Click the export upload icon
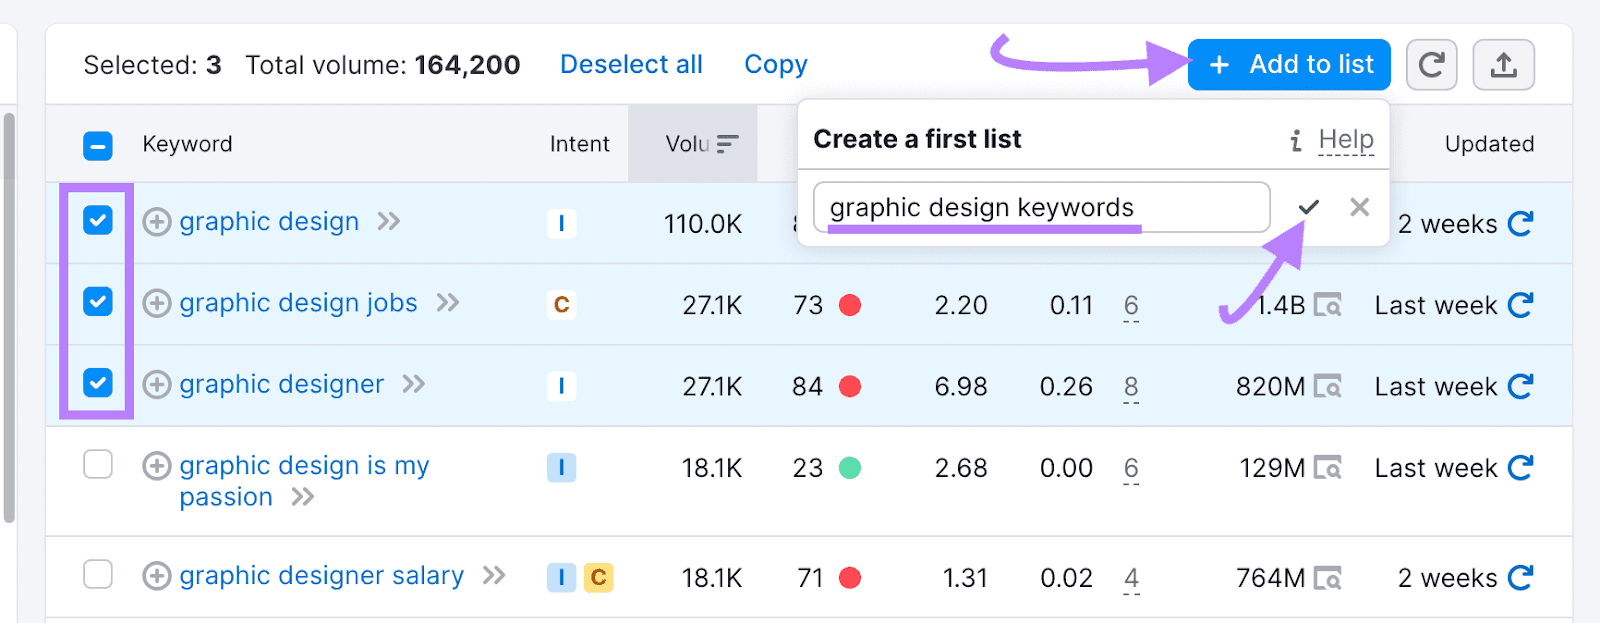The width and height of the screenshot is (1600, 623). pyautogui.click(x=1503, y=65)
